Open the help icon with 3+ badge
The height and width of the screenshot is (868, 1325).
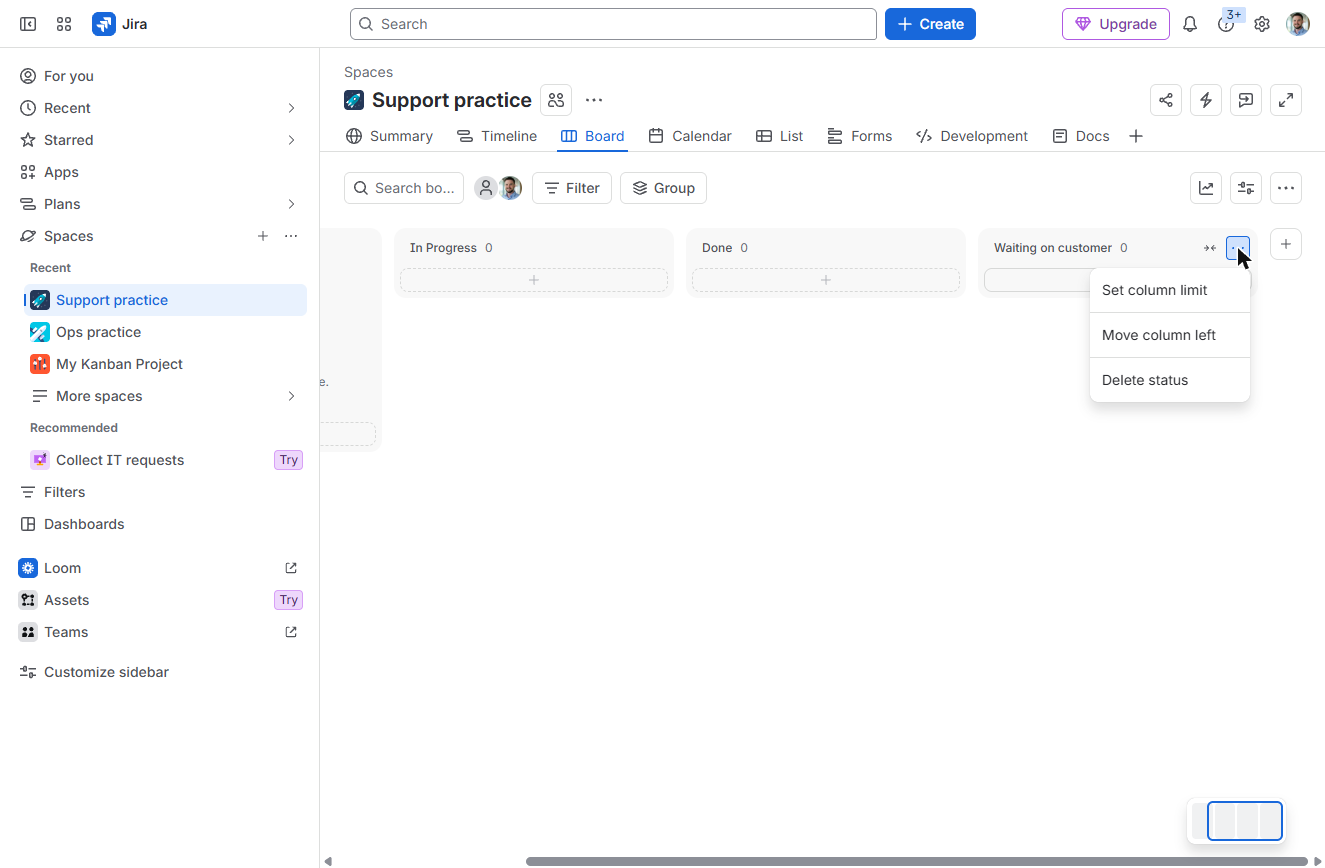[x=1226, y=24]
